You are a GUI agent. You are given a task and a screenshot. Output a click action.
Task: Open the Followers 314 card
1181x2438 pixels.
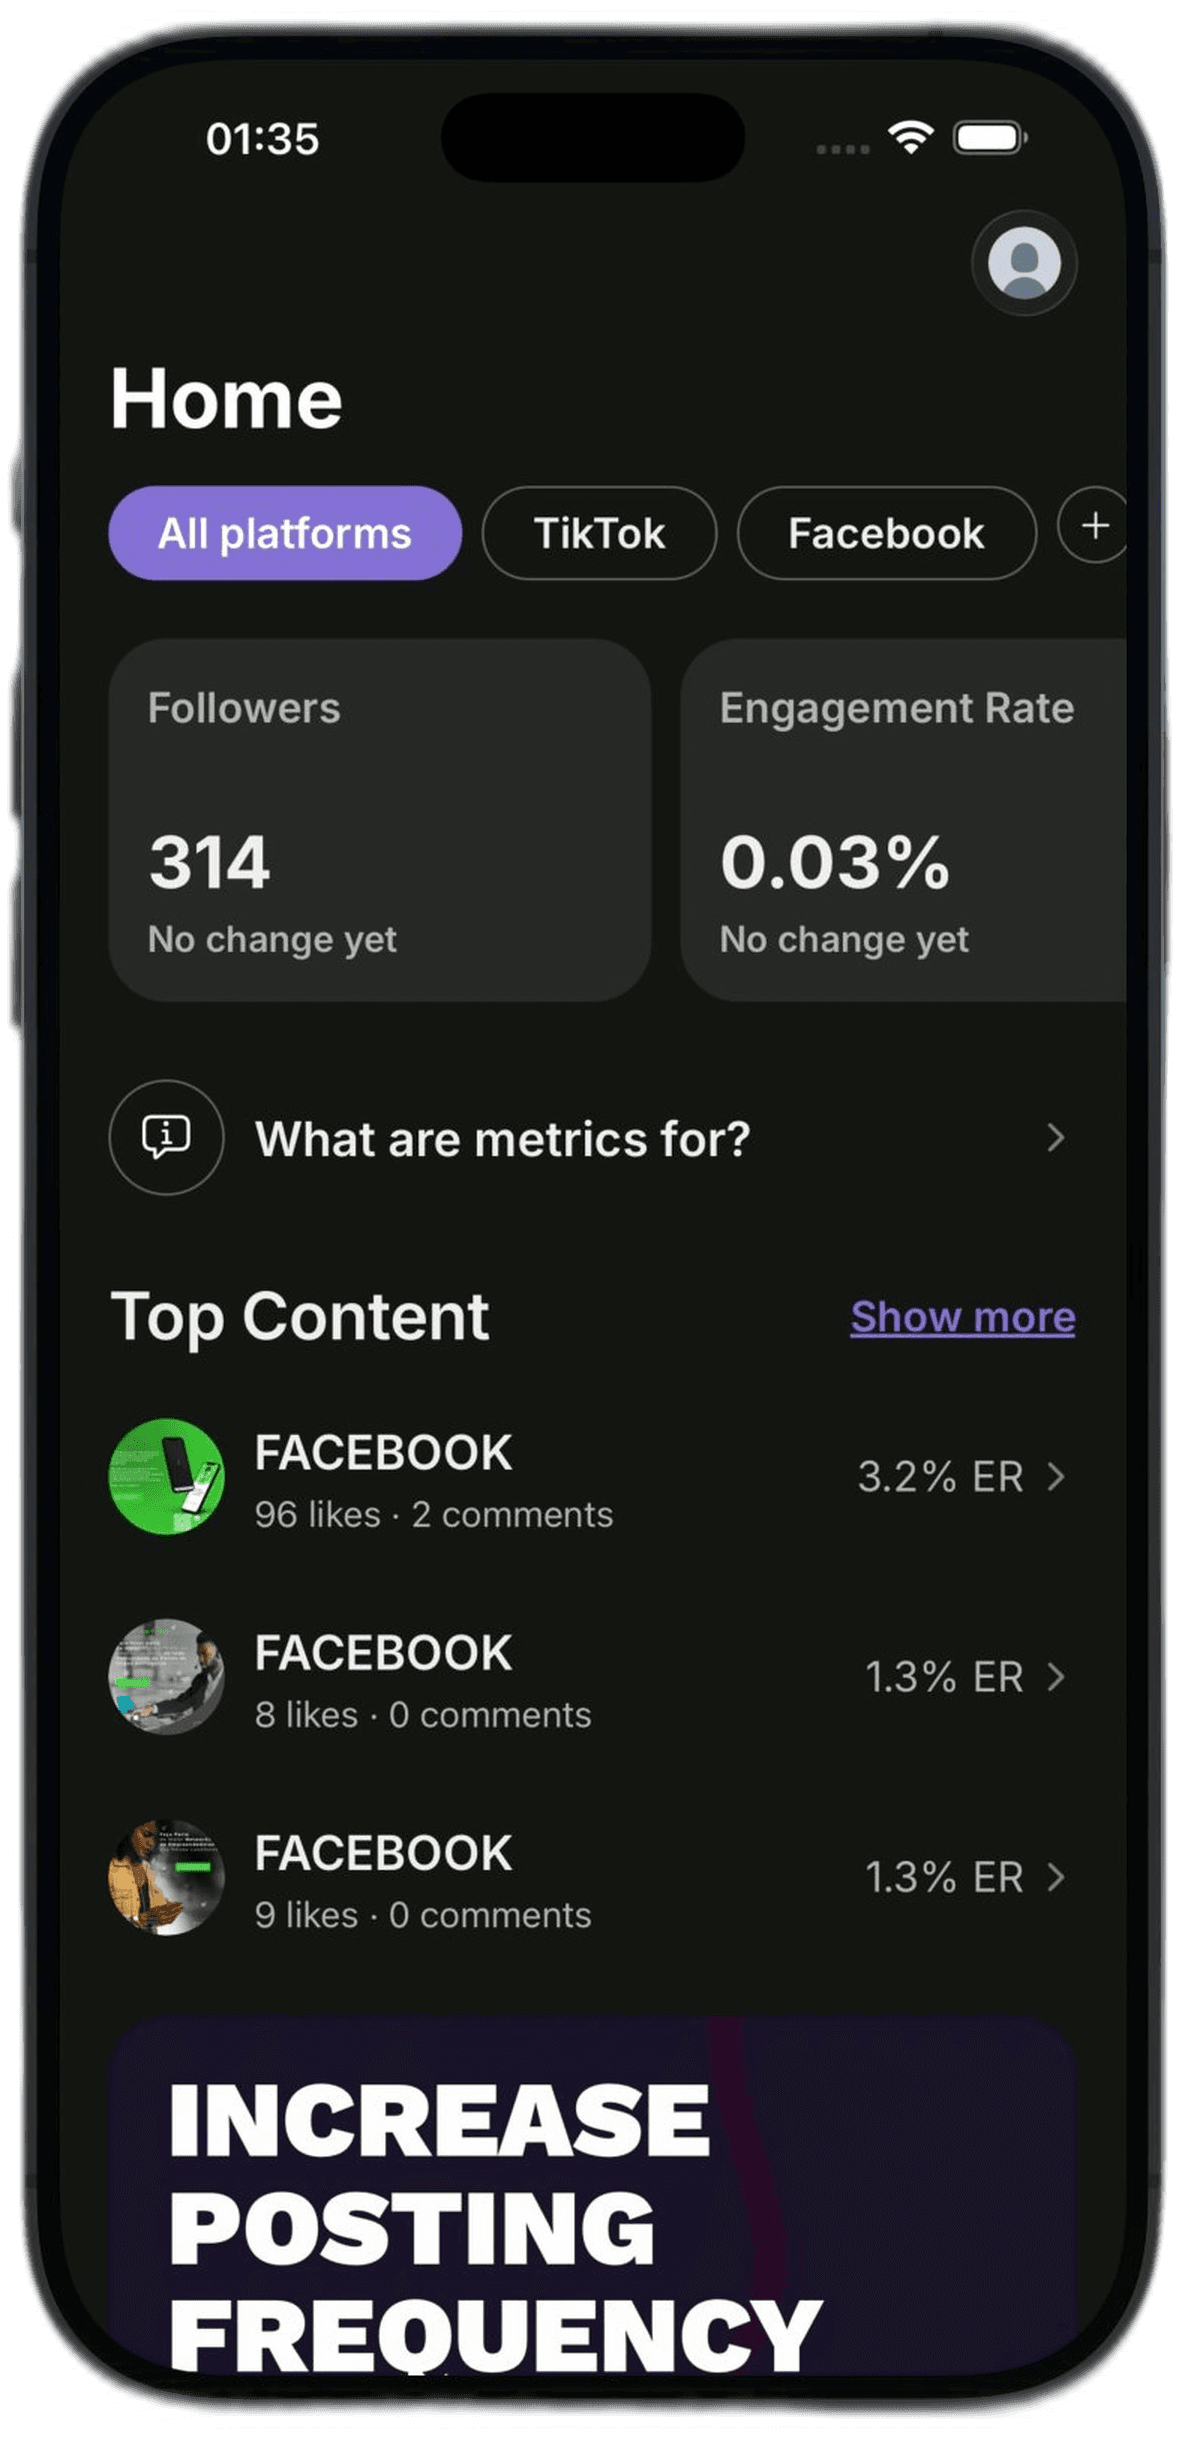(x=380, y=820)
